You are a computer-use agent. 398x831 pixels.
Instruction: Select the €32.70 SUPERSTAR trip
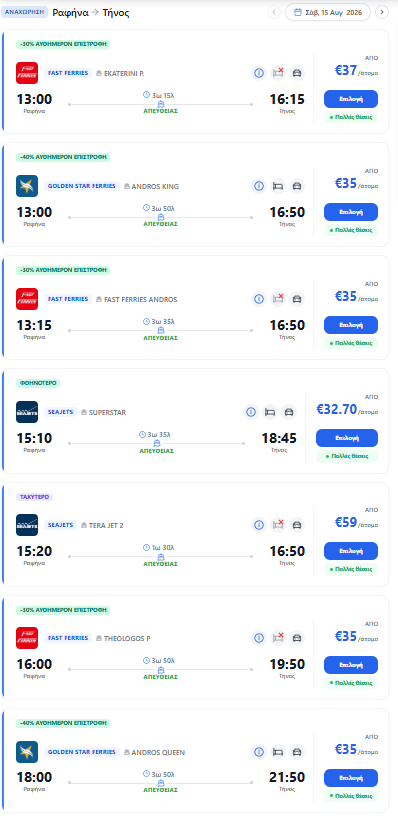click(x=347, y=438)
